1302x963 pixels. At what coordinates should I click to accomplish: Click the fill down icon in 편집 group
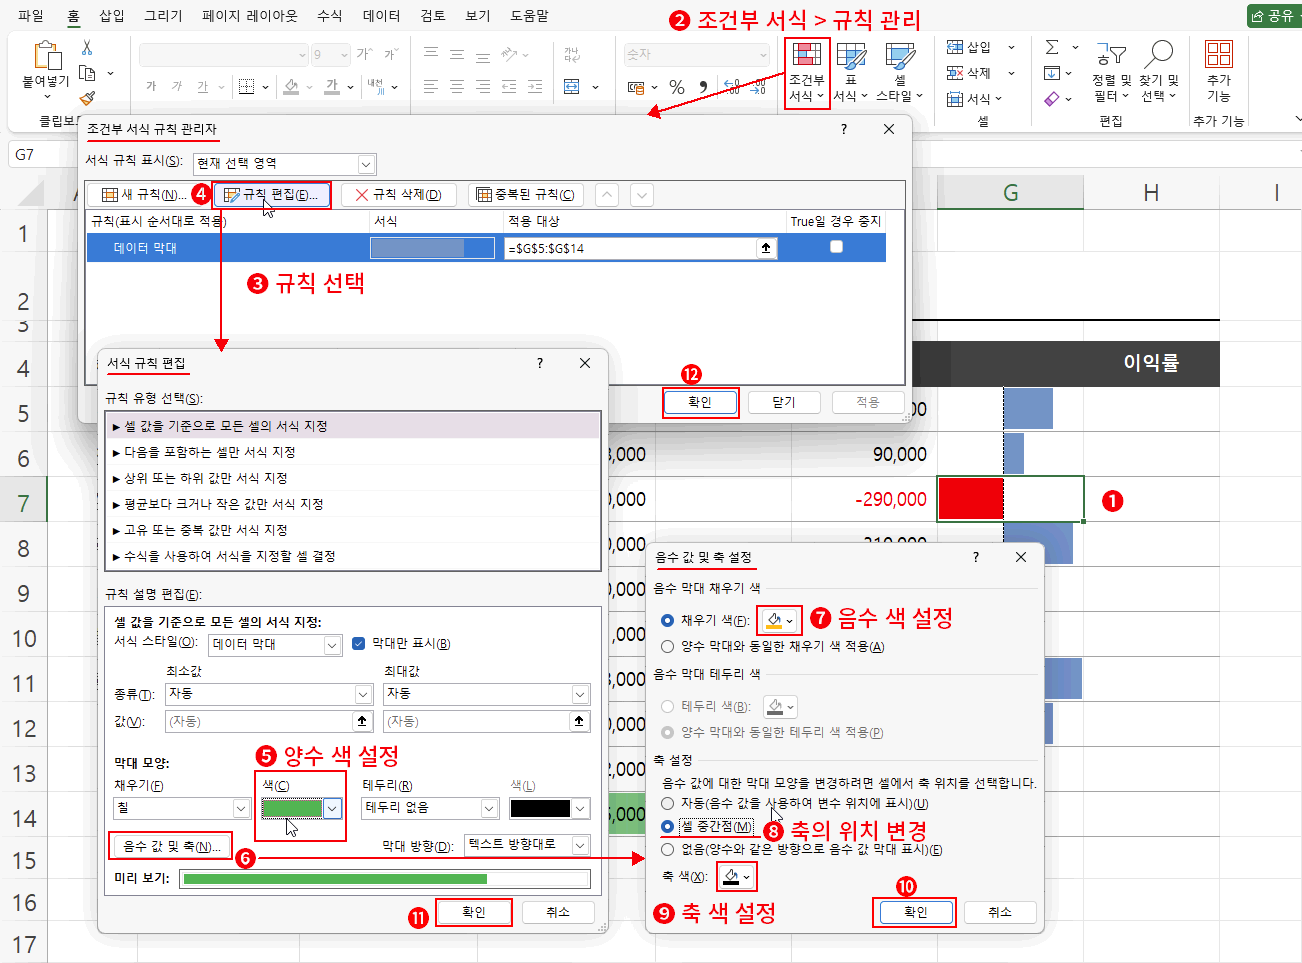(x=1052, y=73)
